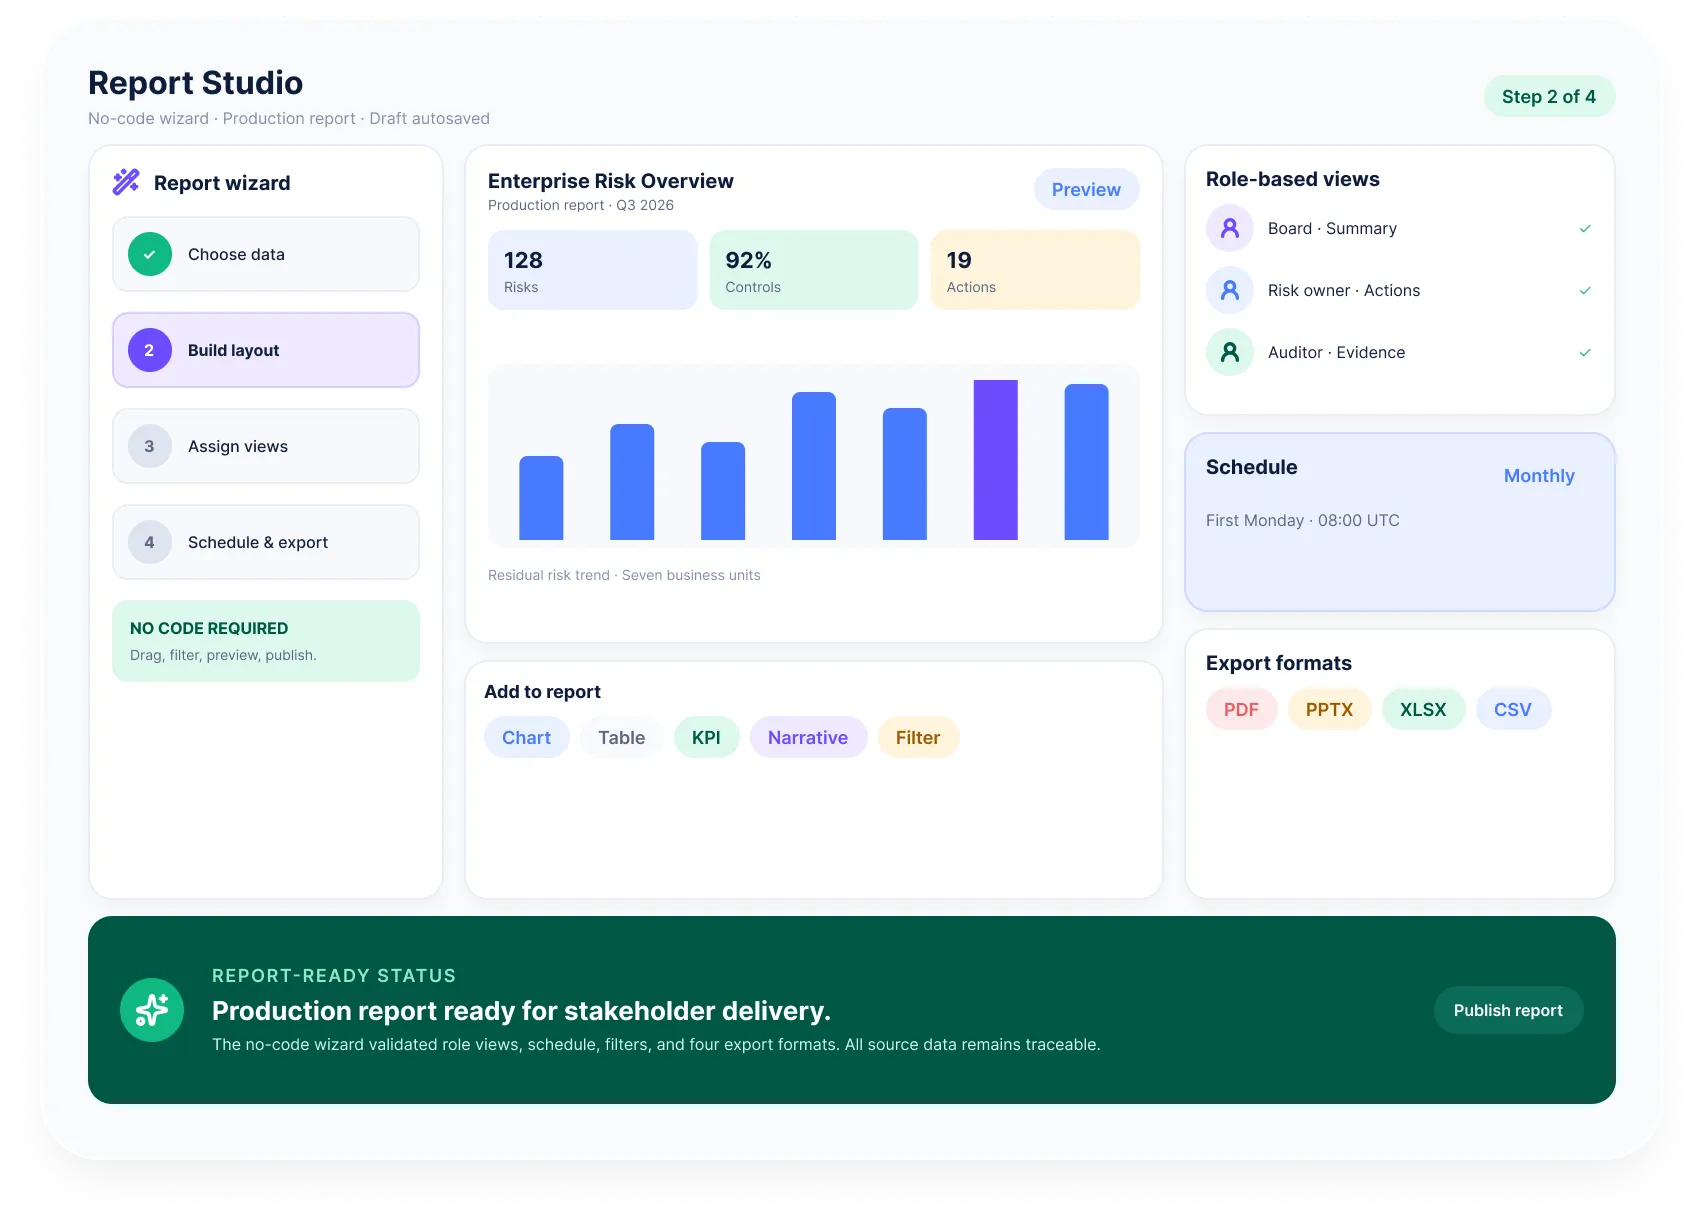Viewport: 1704px width, 1224px height.
Task: Click the magic wand Report wizard icon
Action: point(126,182)
